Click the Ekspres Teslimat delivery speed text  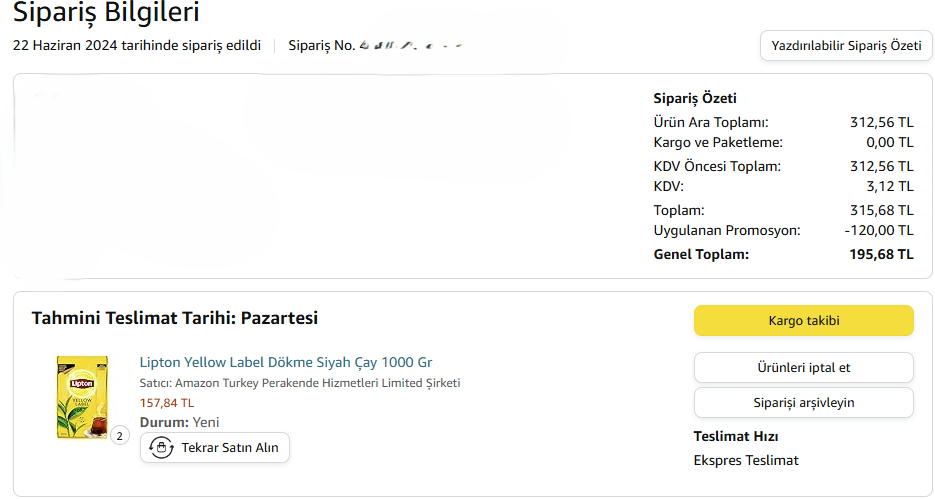pos(746,460)
